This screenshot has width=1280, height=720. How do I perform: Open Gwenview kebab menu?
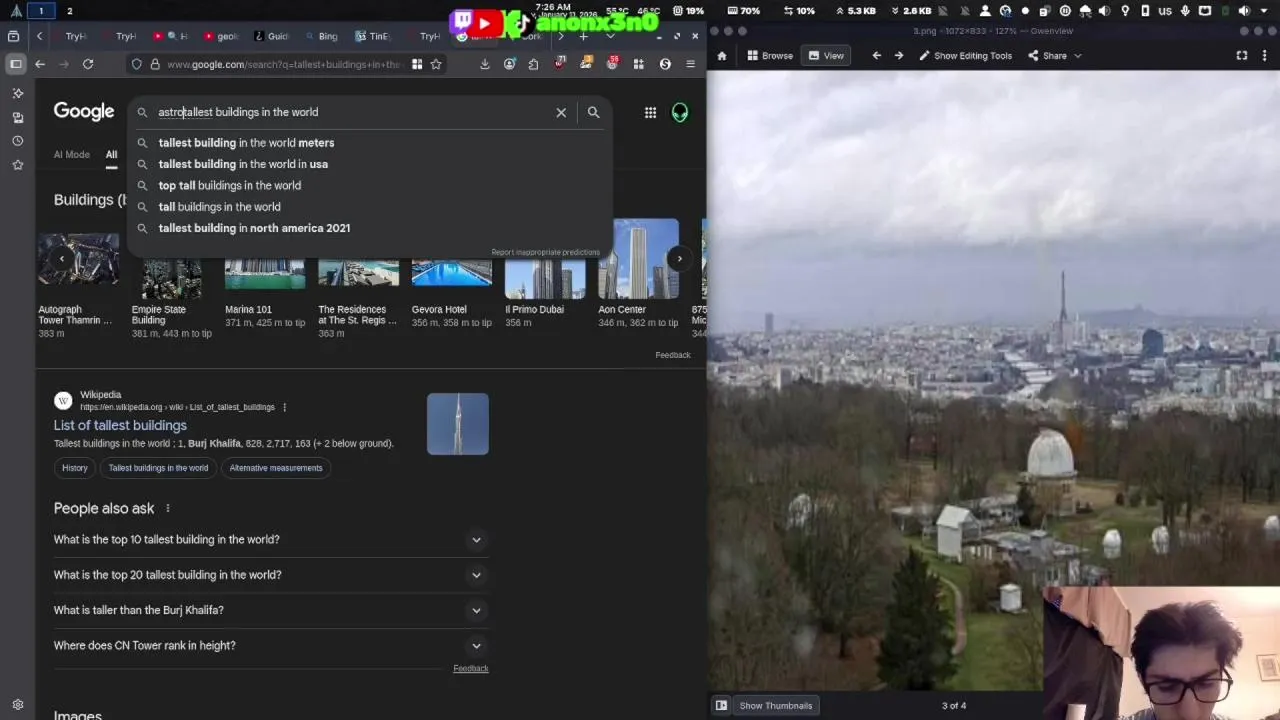pos(1266,56)
